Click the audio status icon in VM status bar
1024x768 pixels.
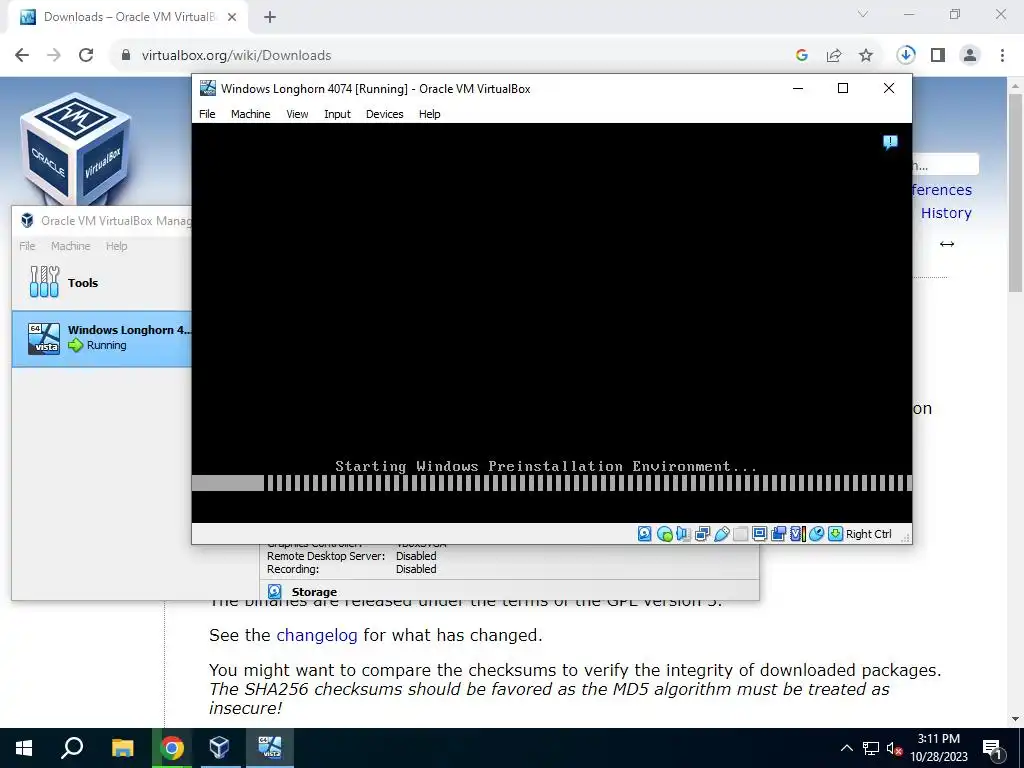pyautogui.click(x=683, y=534)
